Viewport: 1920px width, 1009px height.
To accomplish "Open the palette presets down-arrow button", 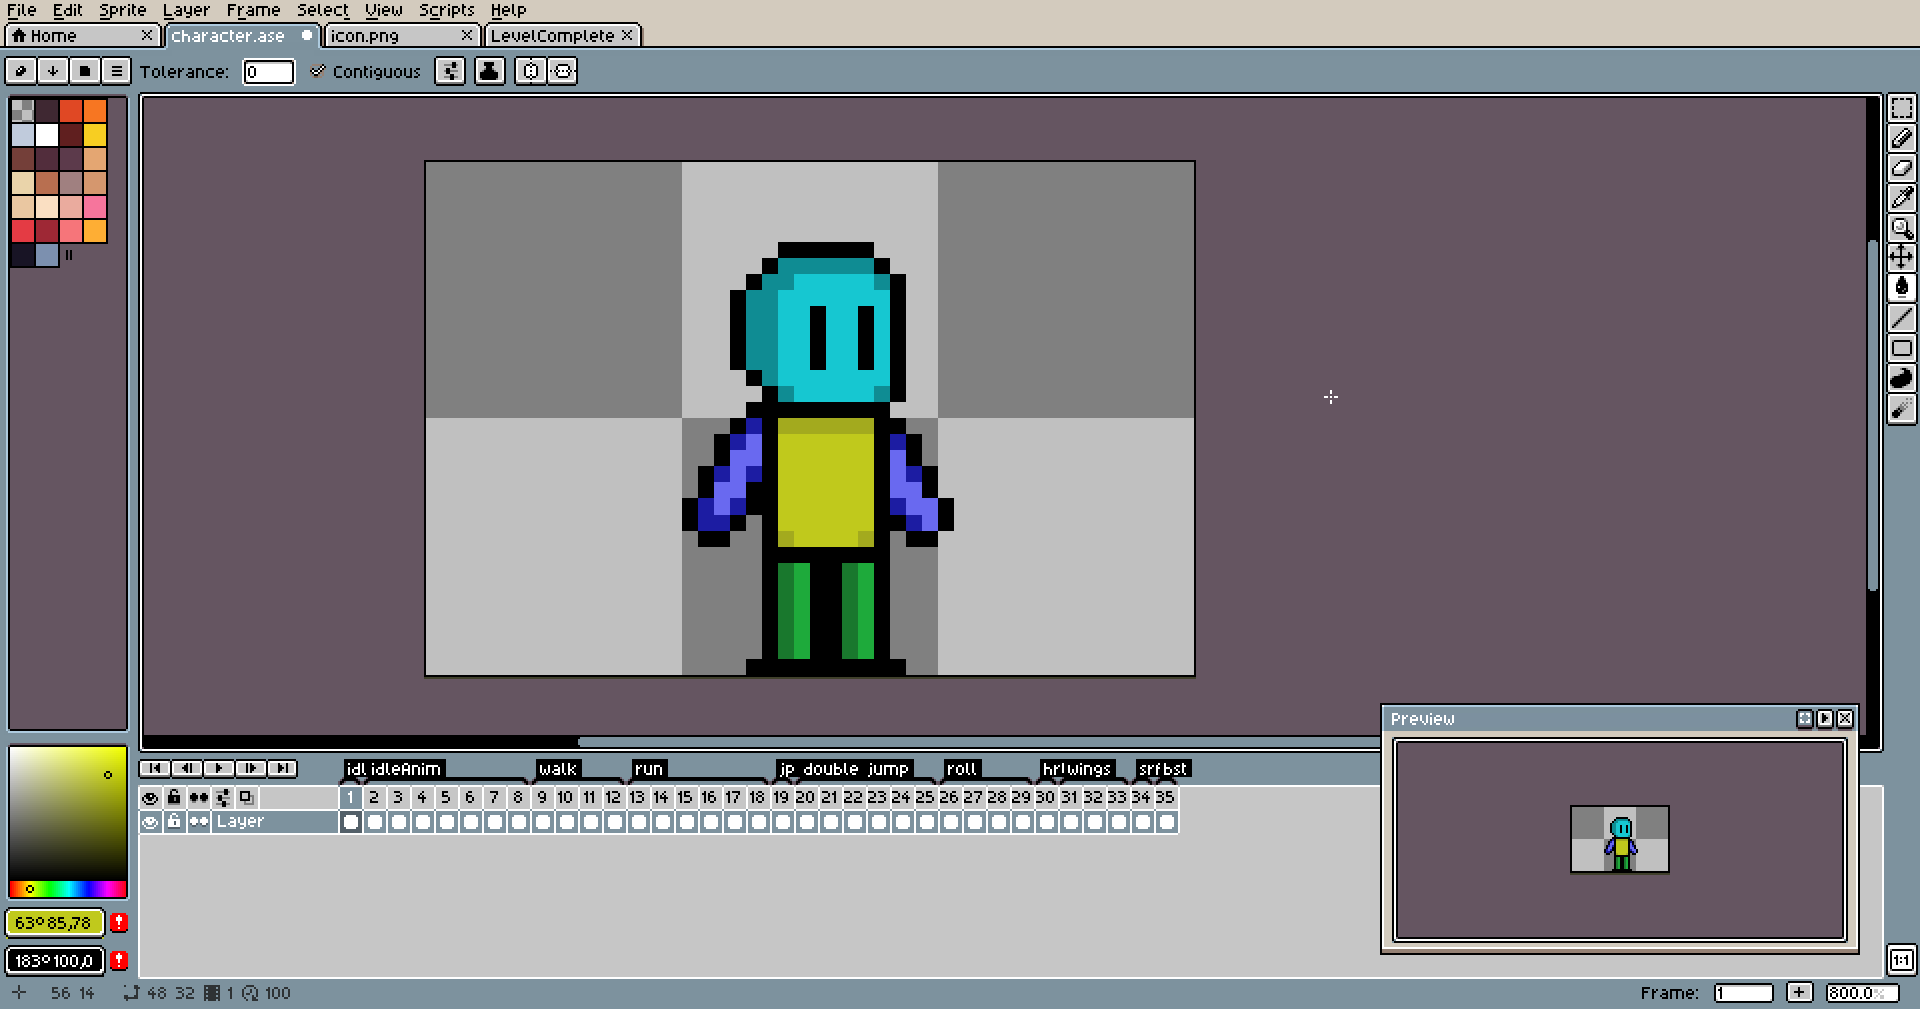I will click(52, 71).
